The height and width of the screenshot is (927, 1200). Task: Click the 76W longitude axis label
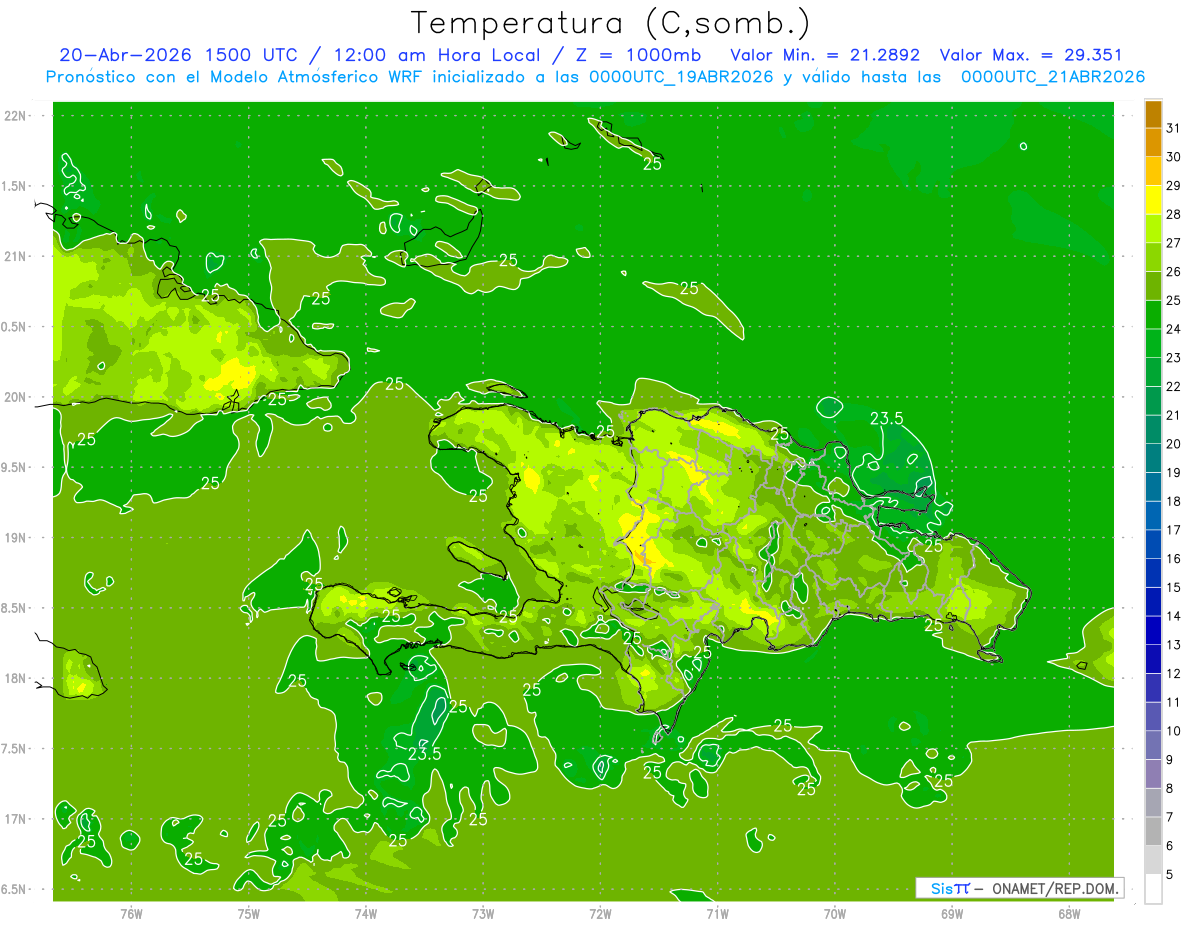131,914
